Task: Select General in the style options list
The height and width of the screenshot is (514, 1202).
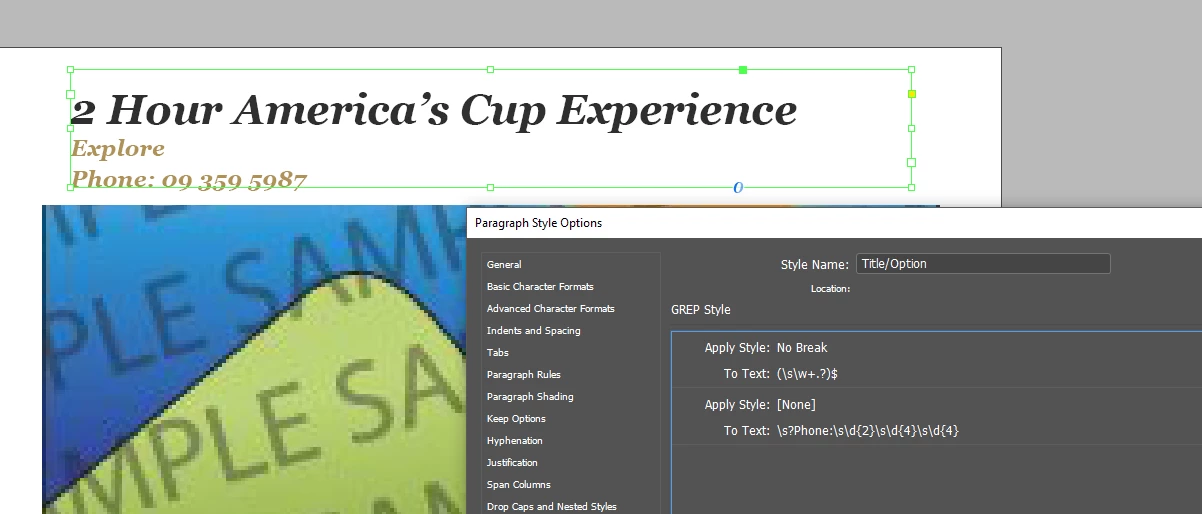Action: tap(504, 265)
